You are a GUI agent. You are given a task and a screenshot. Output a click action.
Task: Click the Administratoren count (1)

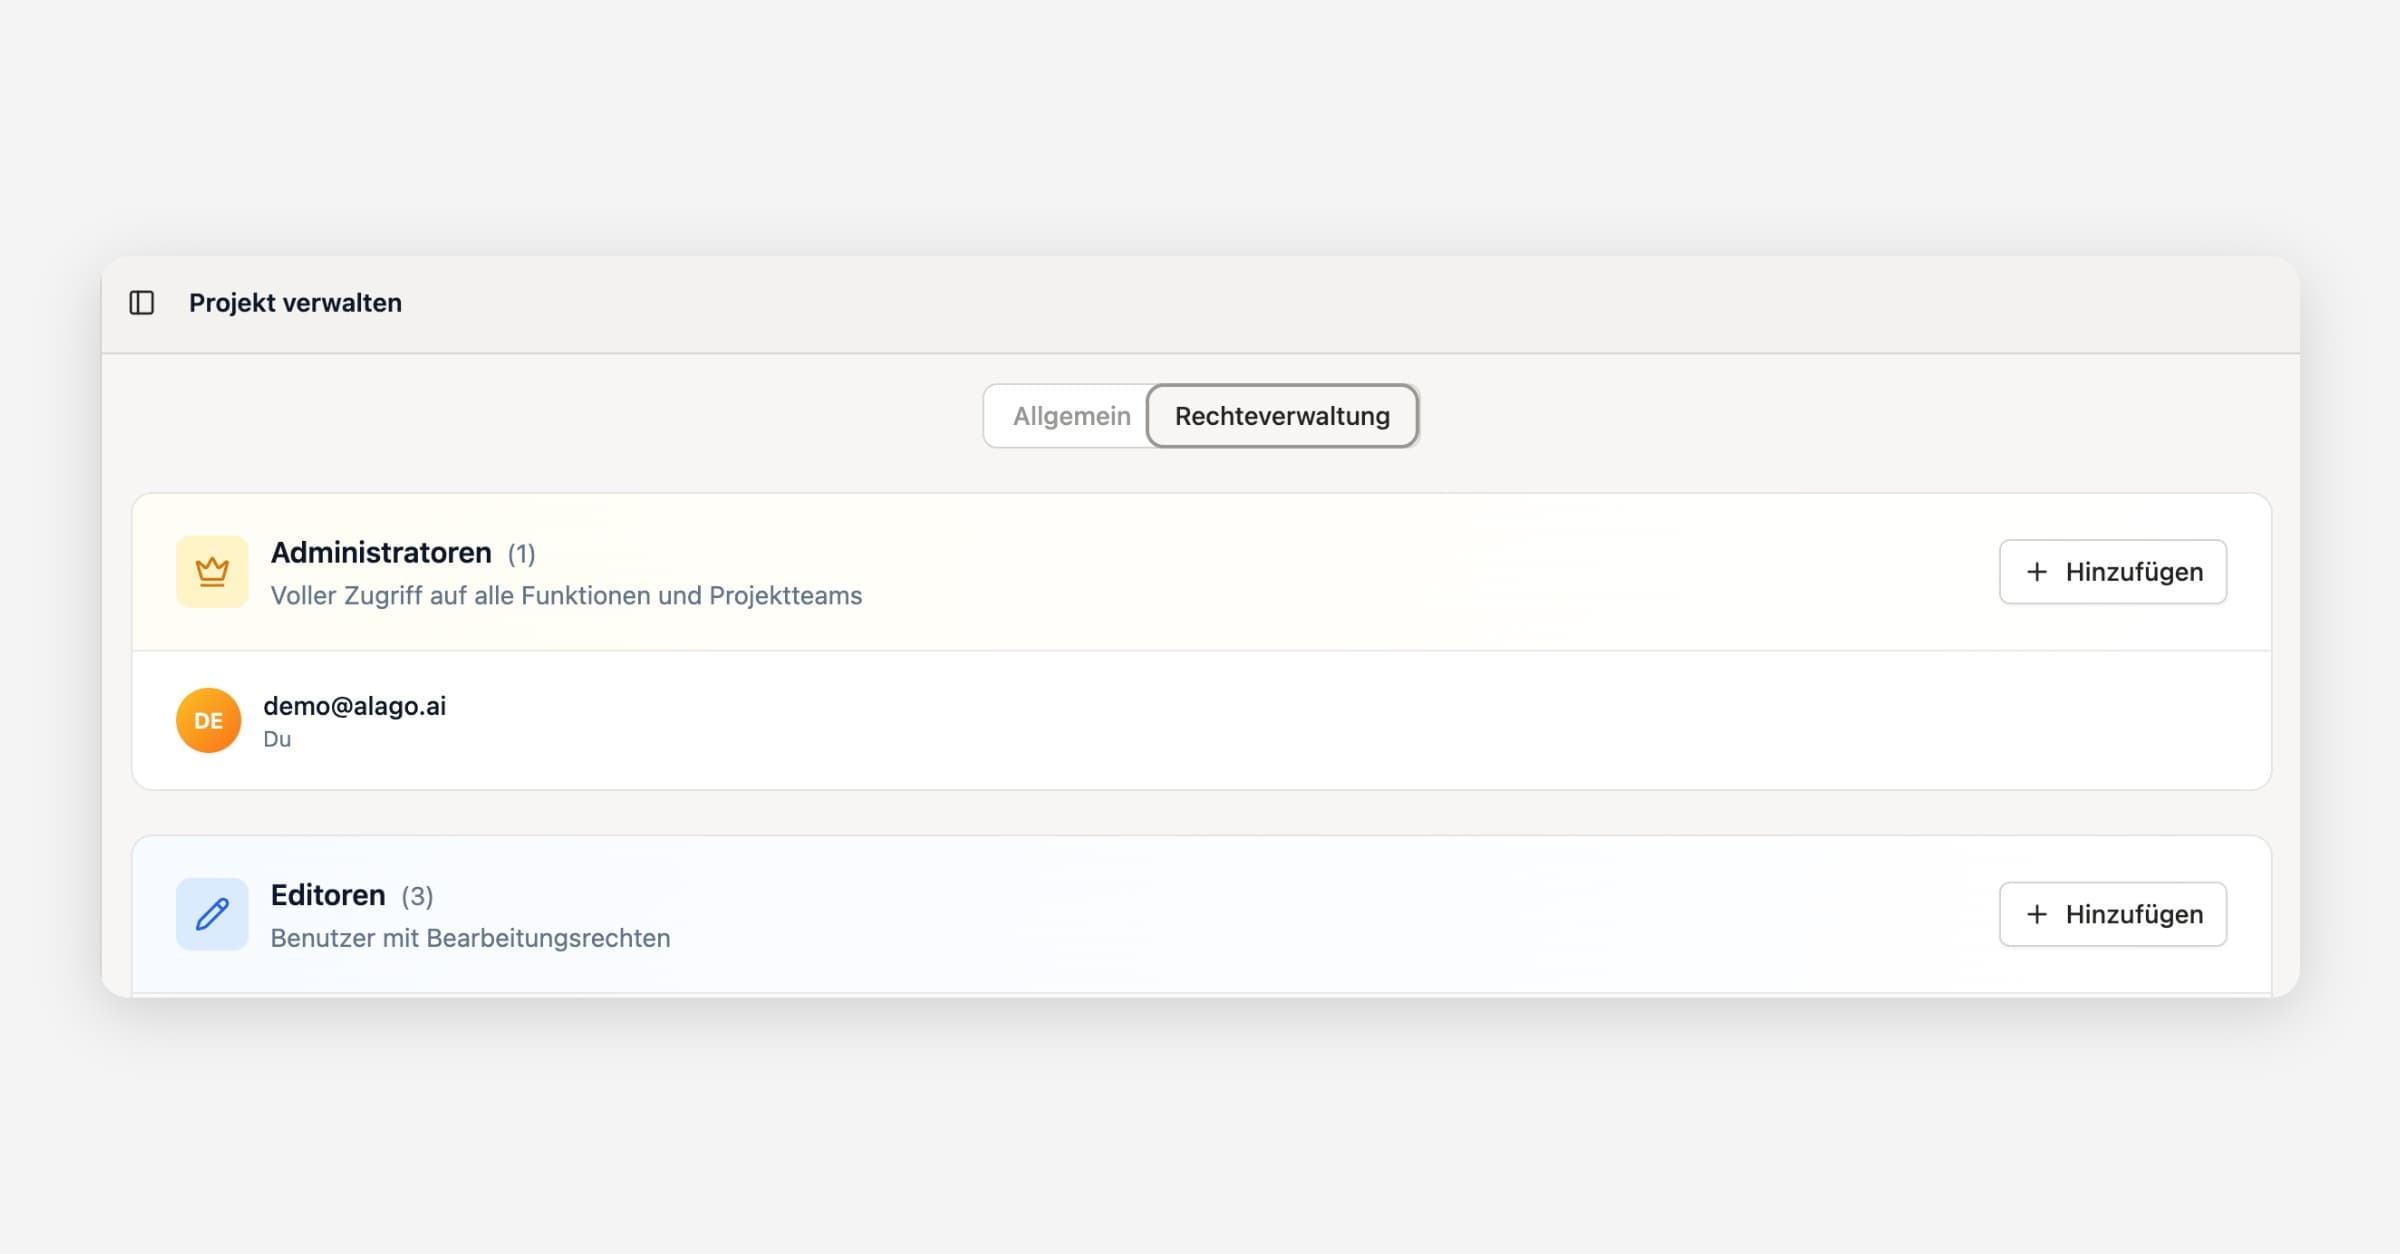tap(521, 554)
